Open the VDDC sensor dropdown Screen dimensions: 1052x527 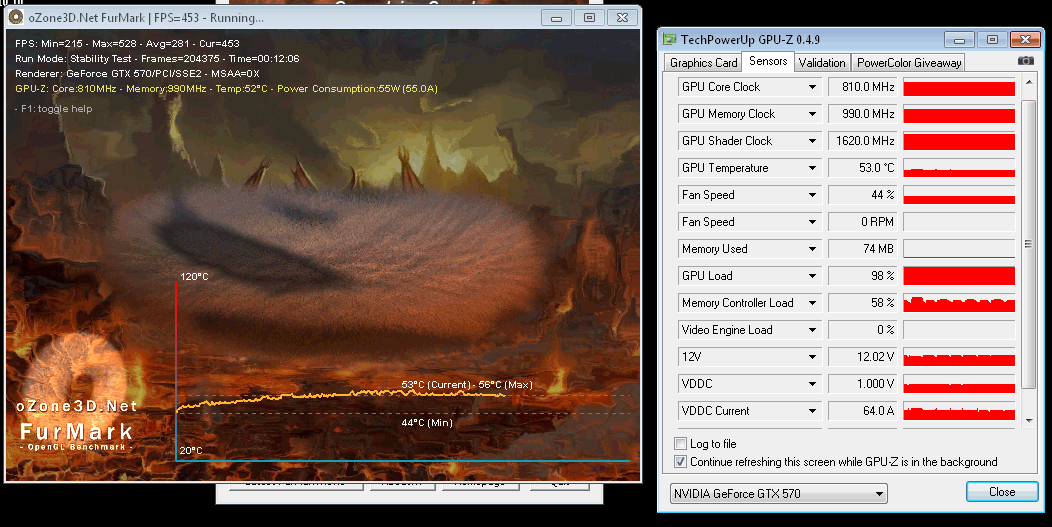812,384
